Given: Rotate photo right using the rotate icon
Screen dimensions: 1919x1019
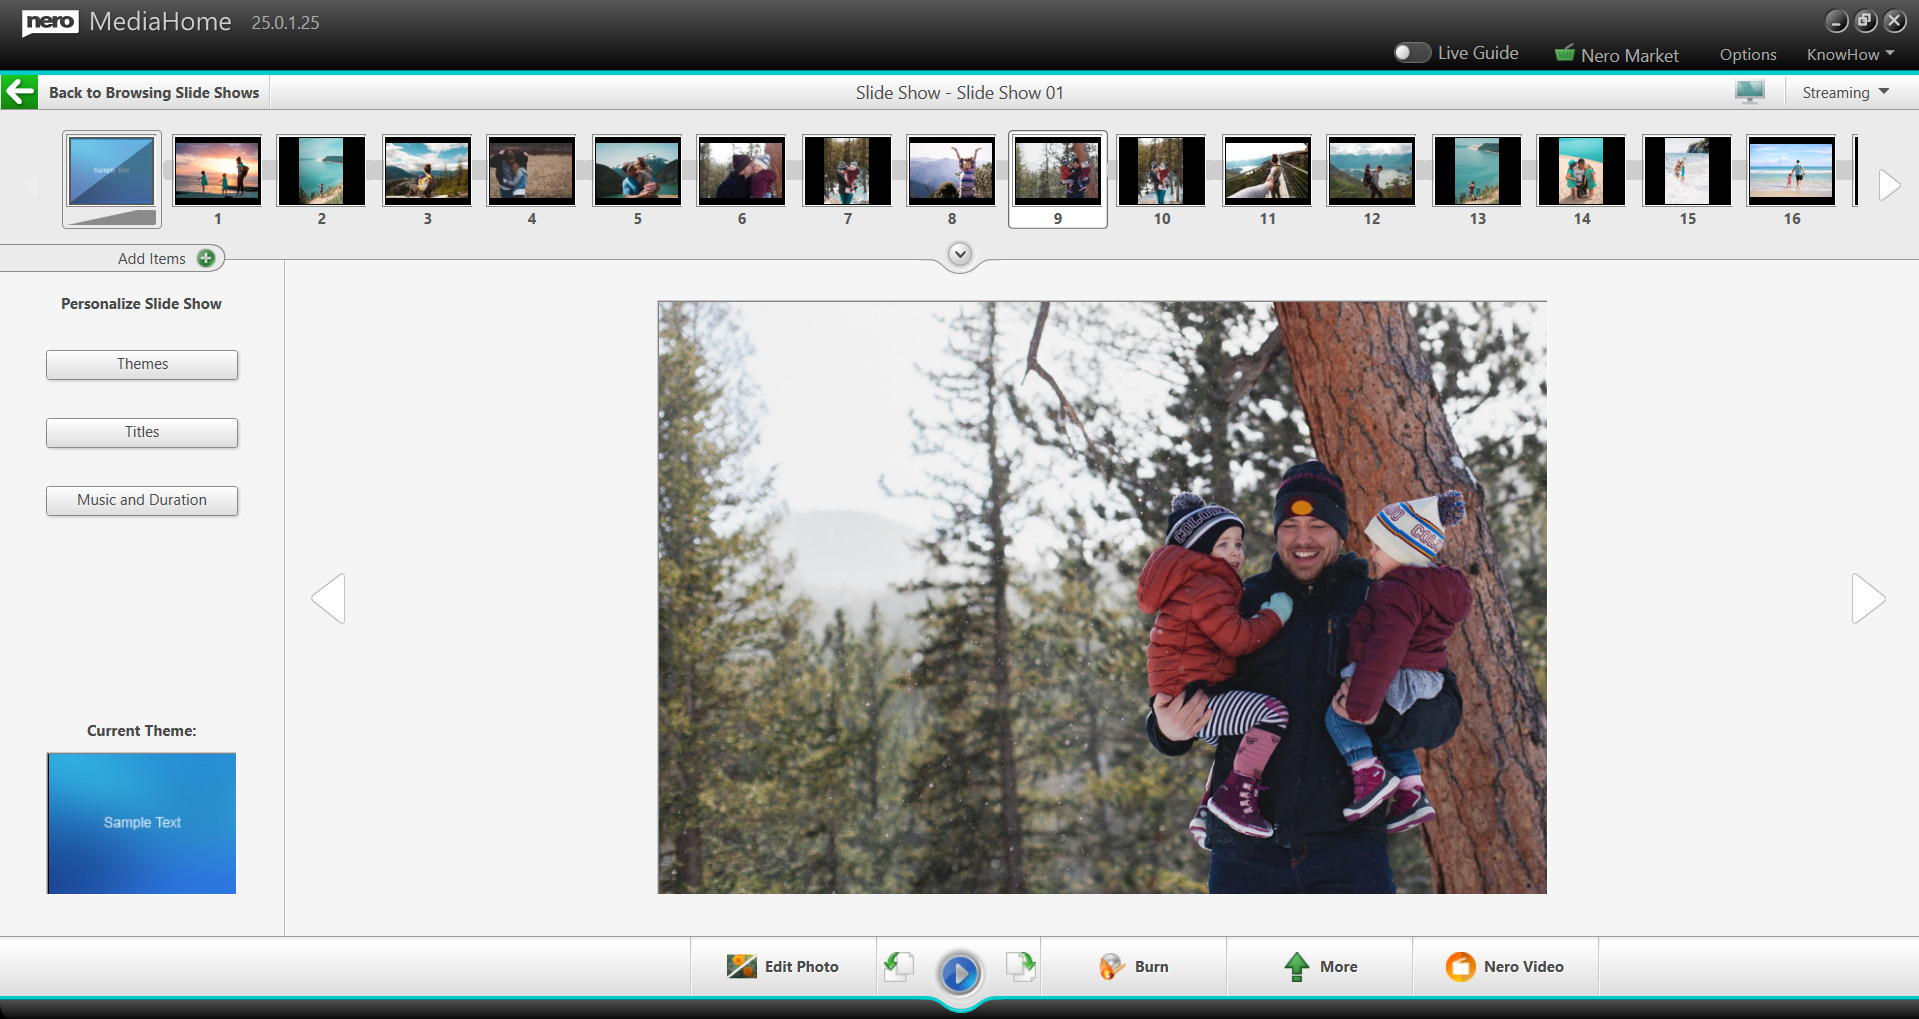Looking at the screenshot, I should click(x=1020, y=966).
